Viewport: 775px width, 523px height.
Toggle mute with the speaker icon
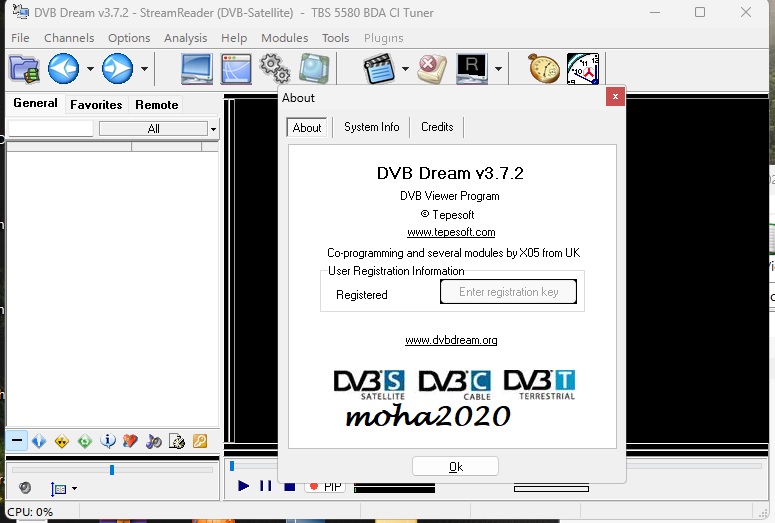(25, 488)
